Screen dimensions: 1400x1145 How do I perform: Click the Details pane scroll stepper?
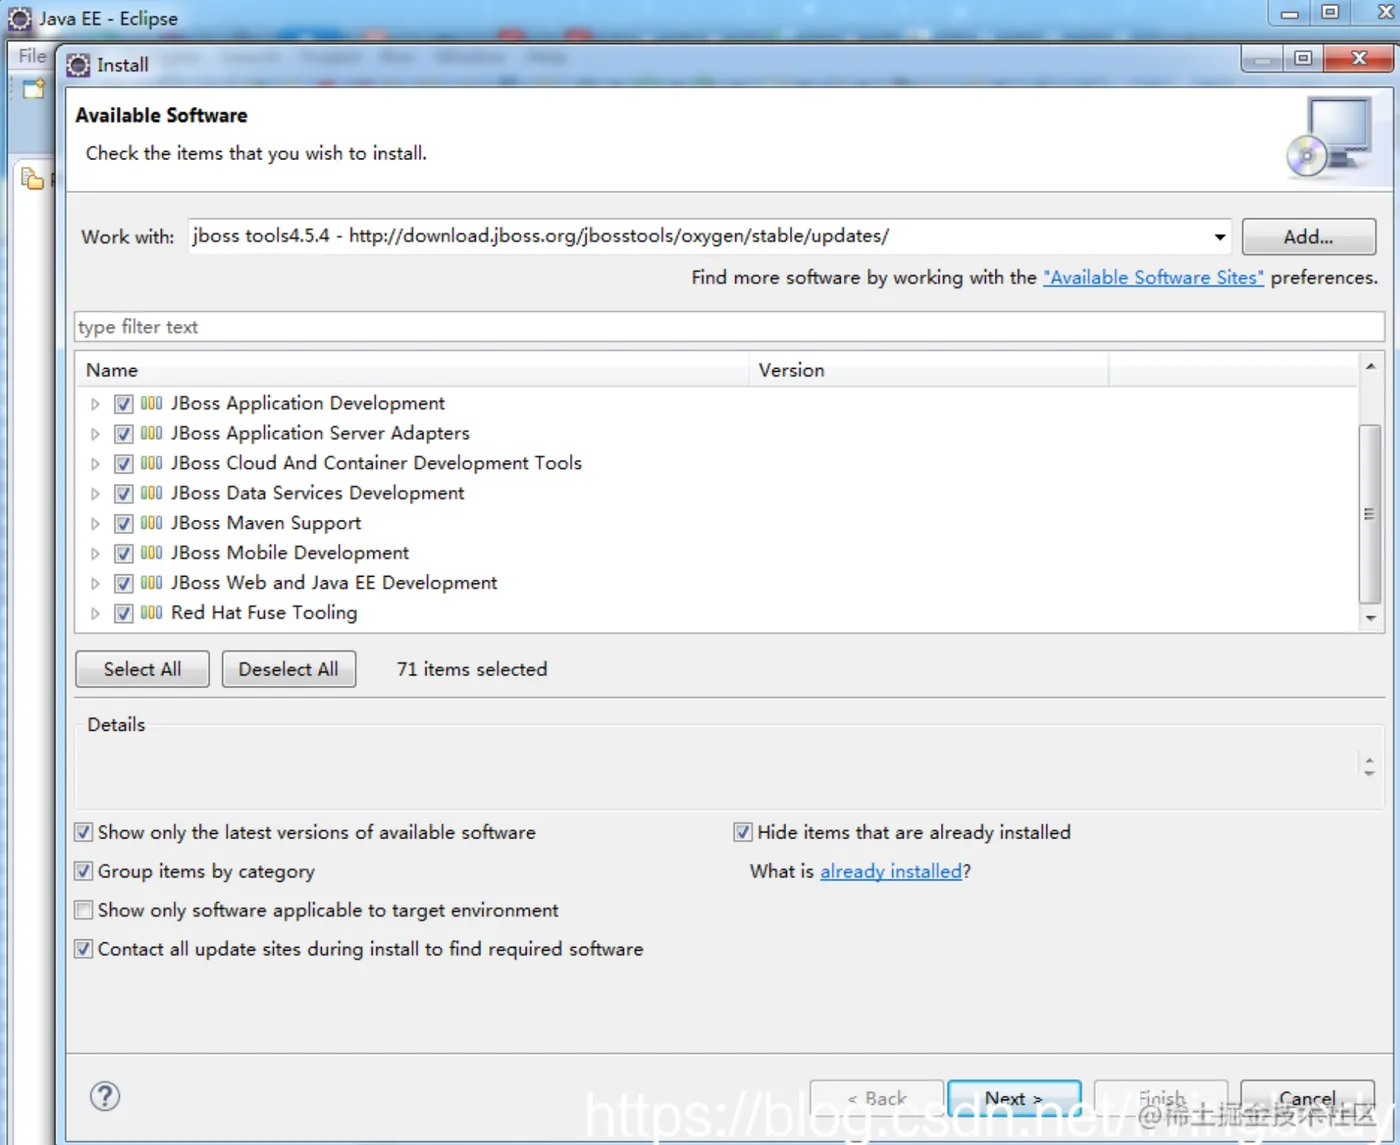tap(1369, 766)
